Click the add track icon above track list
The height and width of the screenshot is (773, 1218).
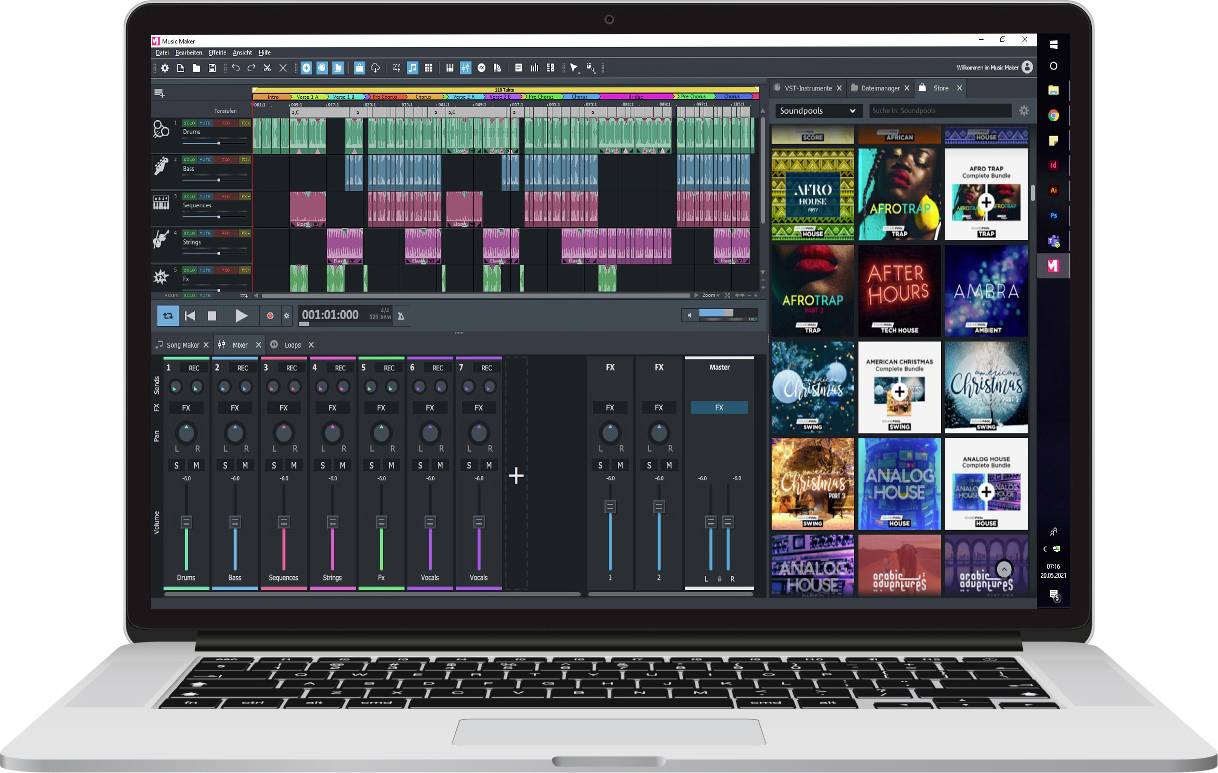[x=159, y=93]
